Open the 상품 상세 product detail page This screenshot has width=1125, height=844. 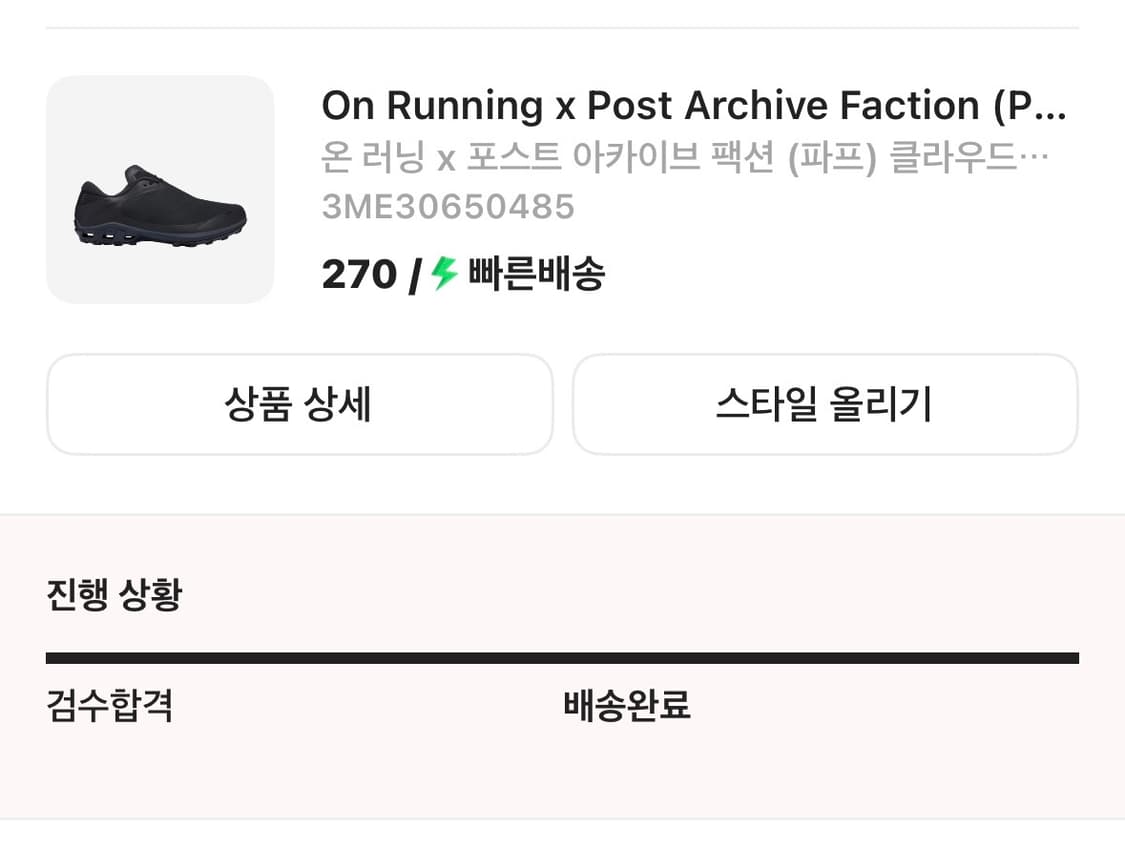[299, 404]
